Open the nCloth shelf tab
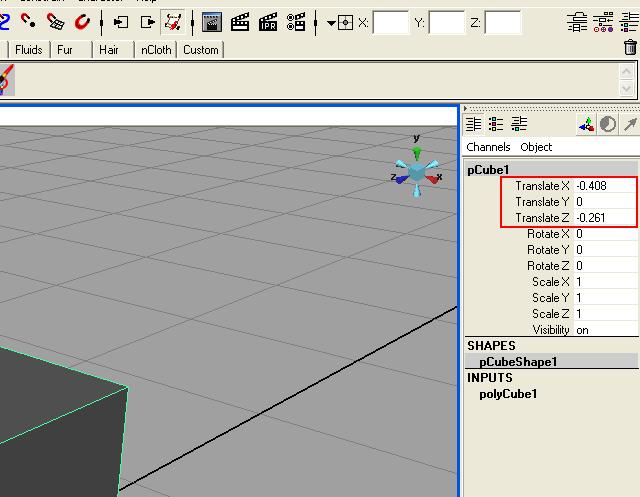 tap(156, 50)
